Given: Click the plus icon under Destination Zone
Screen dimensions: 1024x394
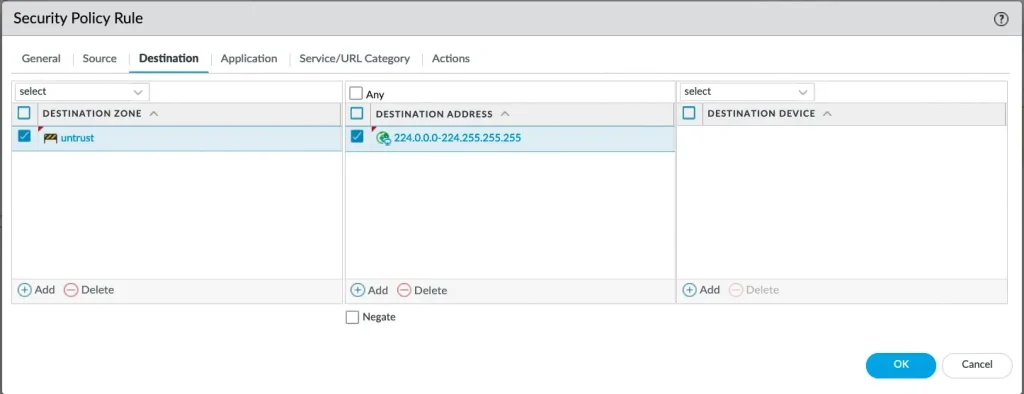Looking at the screenshot, I should click(24, 289).
